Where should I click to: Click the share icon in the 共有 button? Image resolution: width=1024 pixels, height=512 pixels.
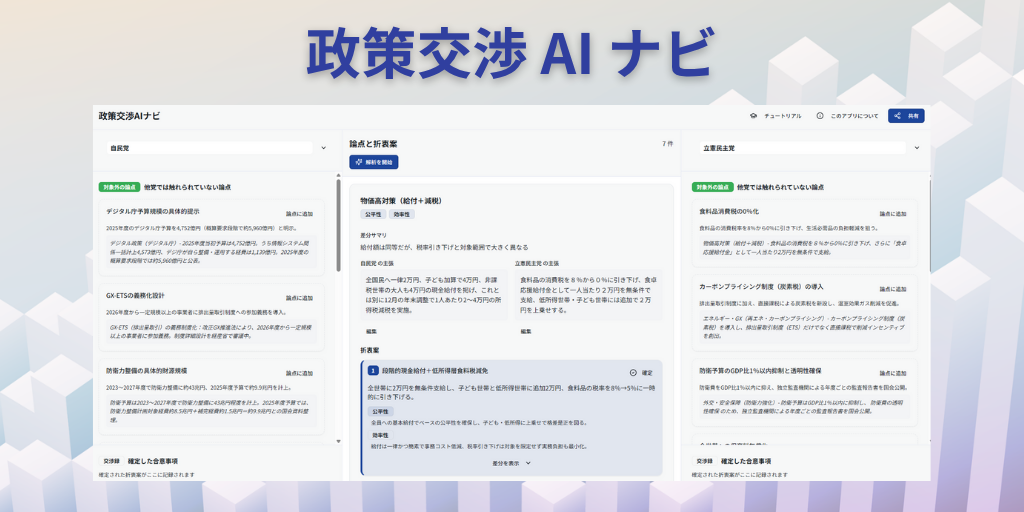point(899,116)
